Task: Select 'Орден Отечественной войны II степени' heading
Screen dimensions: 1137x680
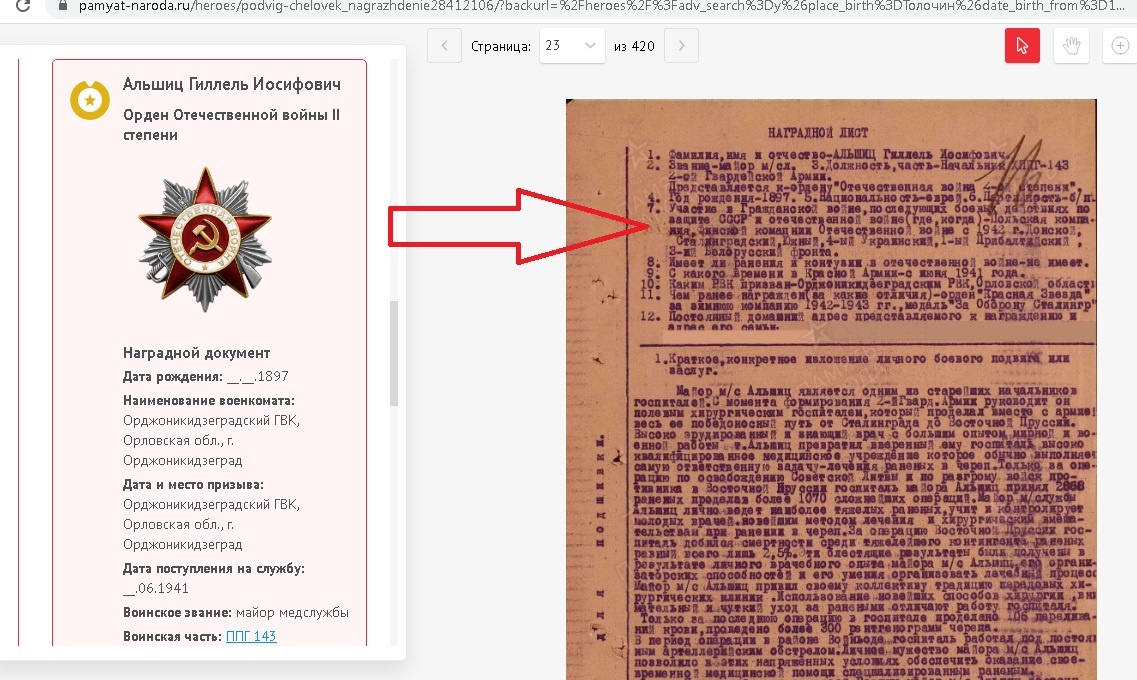Action: pos(231,125)
